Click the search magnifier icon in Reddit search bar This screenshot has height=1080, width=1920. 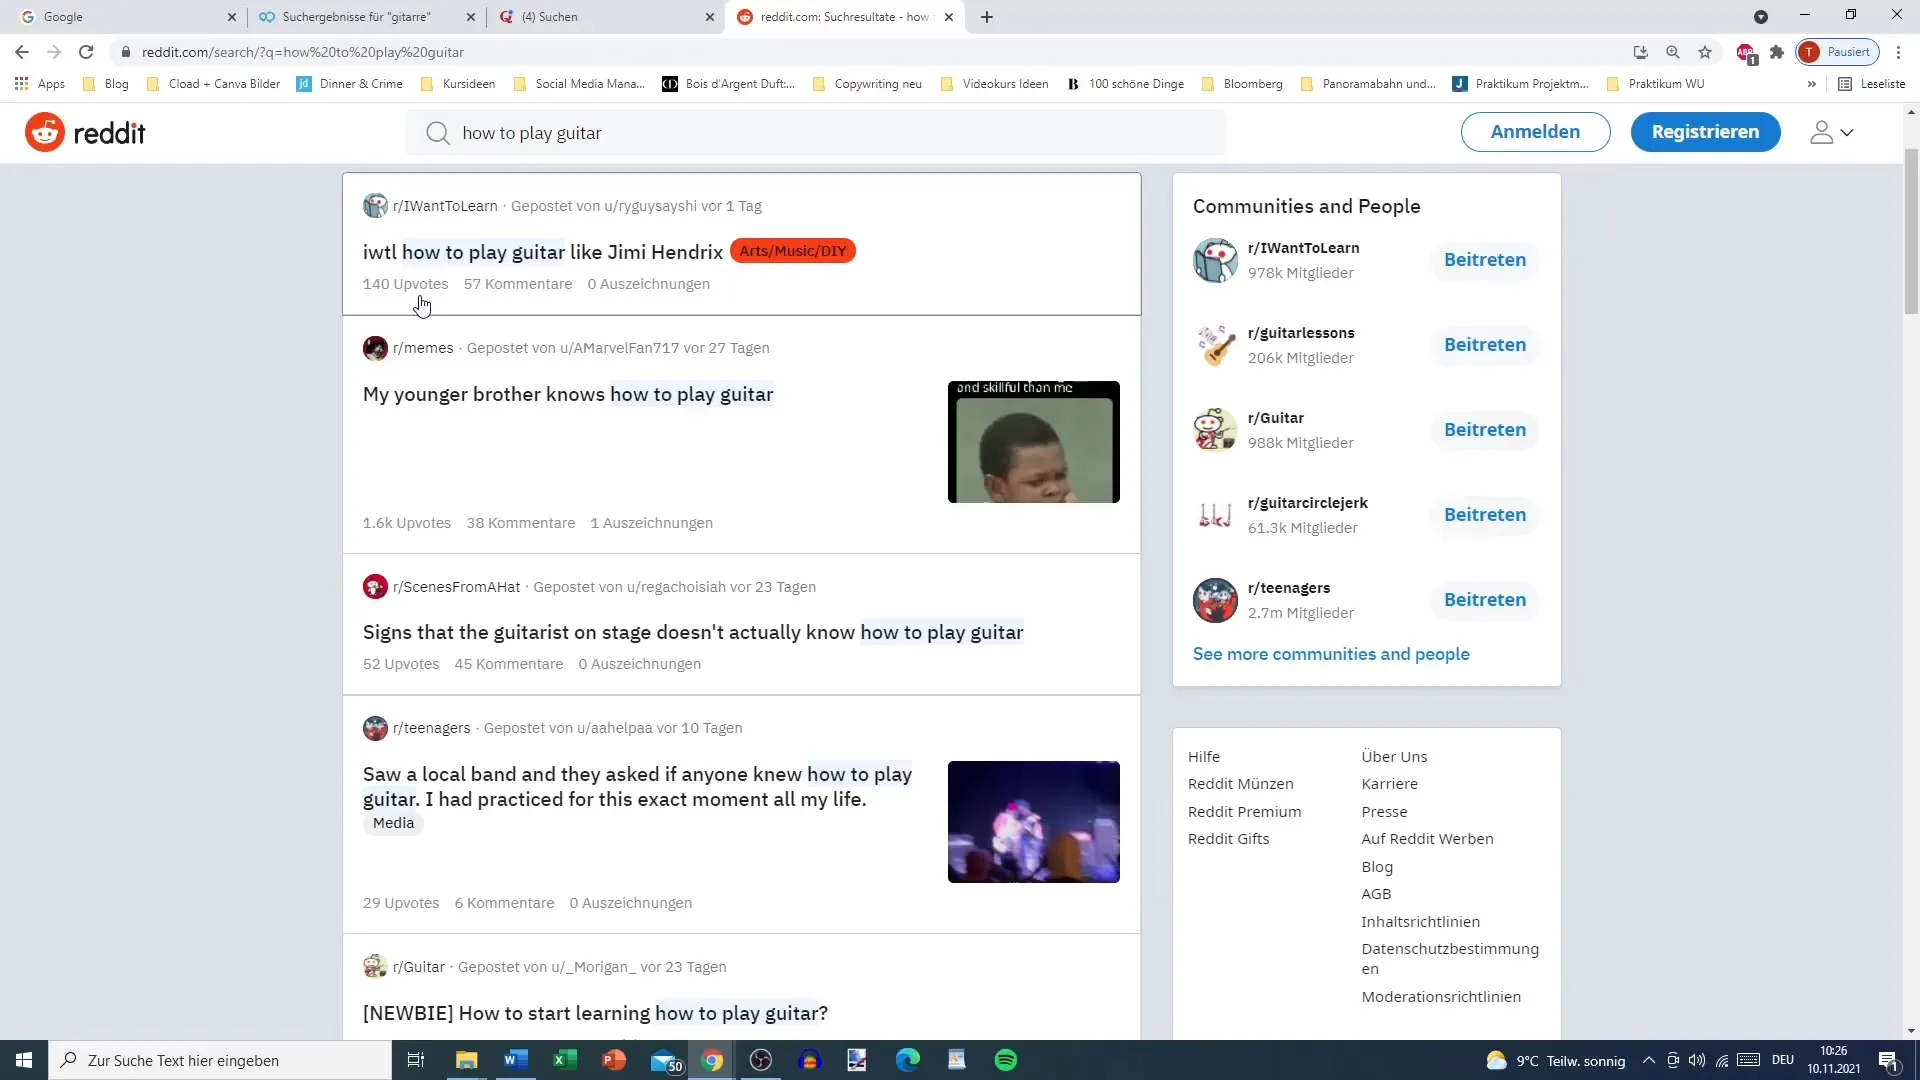pyautogui.click(x=437, y=133)
